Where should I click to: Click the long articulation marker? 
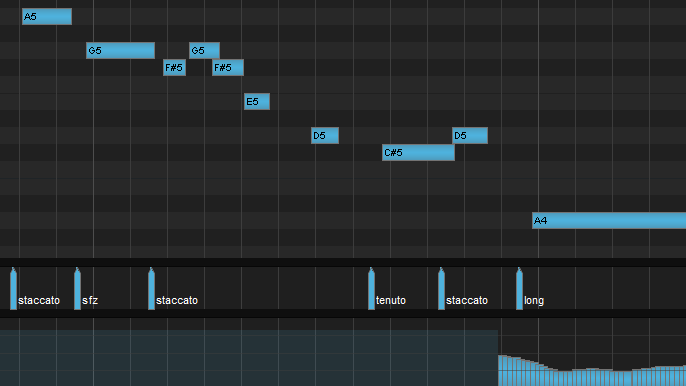(x=519, y=289)
